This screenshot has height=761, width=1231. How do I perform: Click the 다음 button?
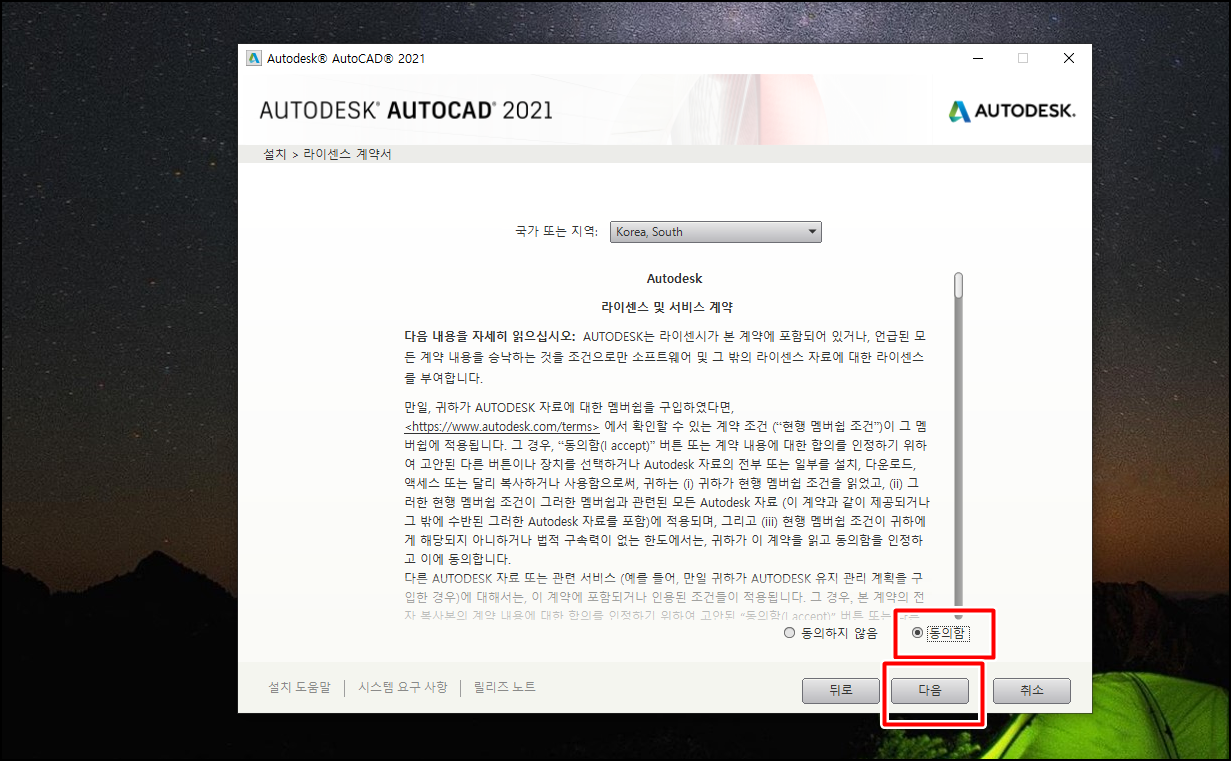pos(930,690)
